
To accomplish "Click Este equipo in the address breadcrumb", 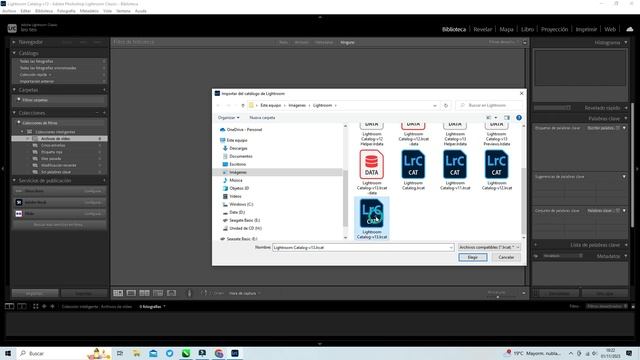I will [271, 105].
